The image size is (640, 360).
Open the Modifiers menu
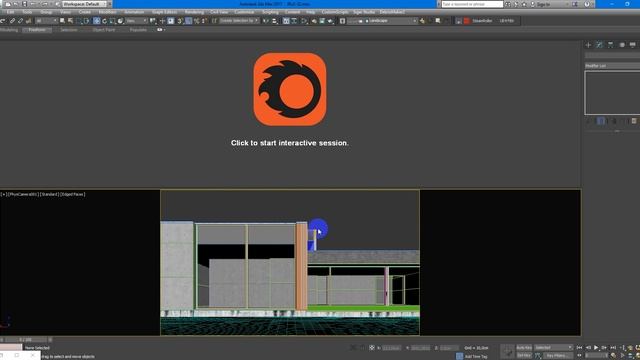(107, 12)
